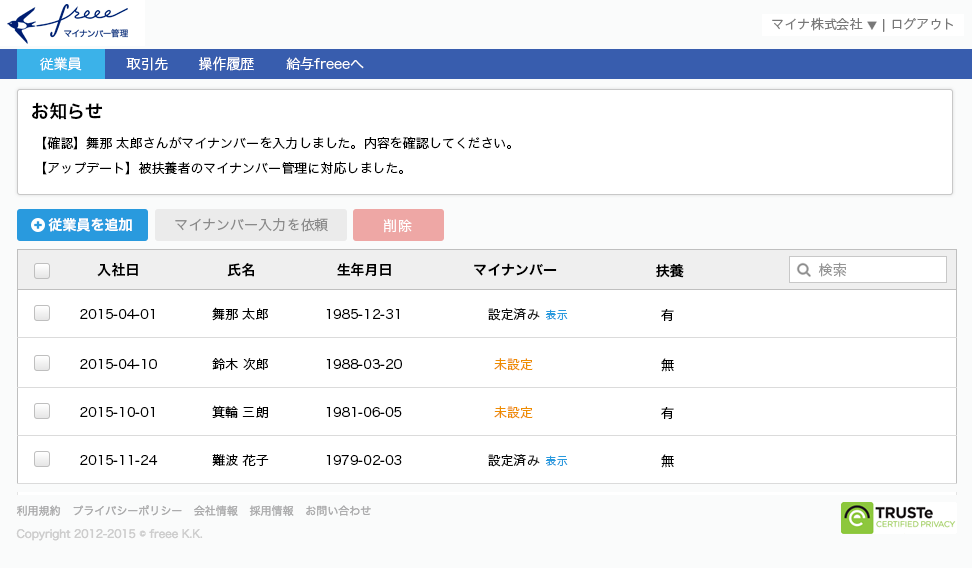Click the magnifier icon in search box
The width and height of the screenshot is (972, 568).
tap(803, 270)
